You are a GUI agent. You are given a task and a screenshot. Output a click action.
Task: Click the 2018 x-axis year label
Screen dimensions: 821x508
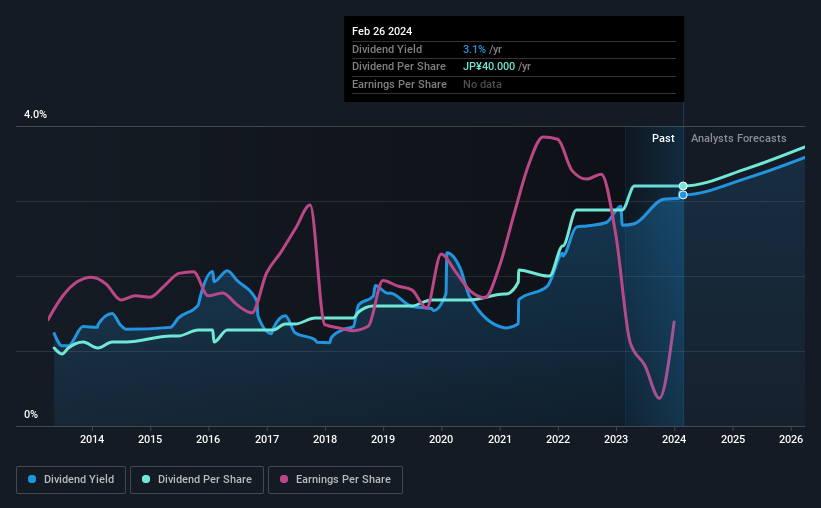click(325, 439)
